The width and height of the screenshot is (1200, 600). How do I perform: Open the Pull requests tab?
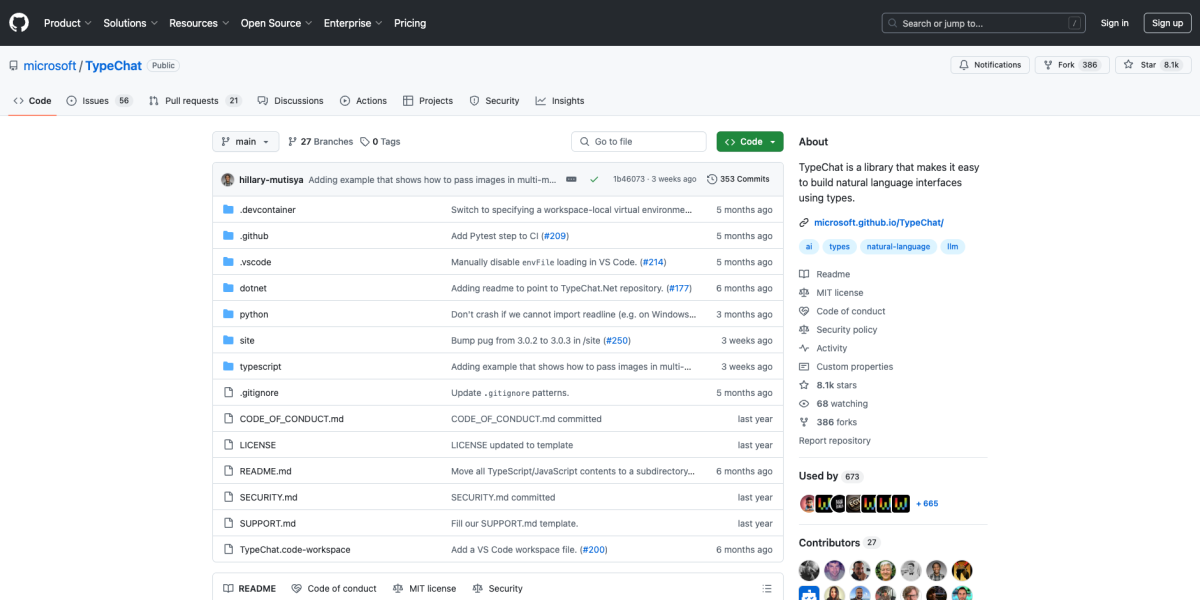point(194,101)
